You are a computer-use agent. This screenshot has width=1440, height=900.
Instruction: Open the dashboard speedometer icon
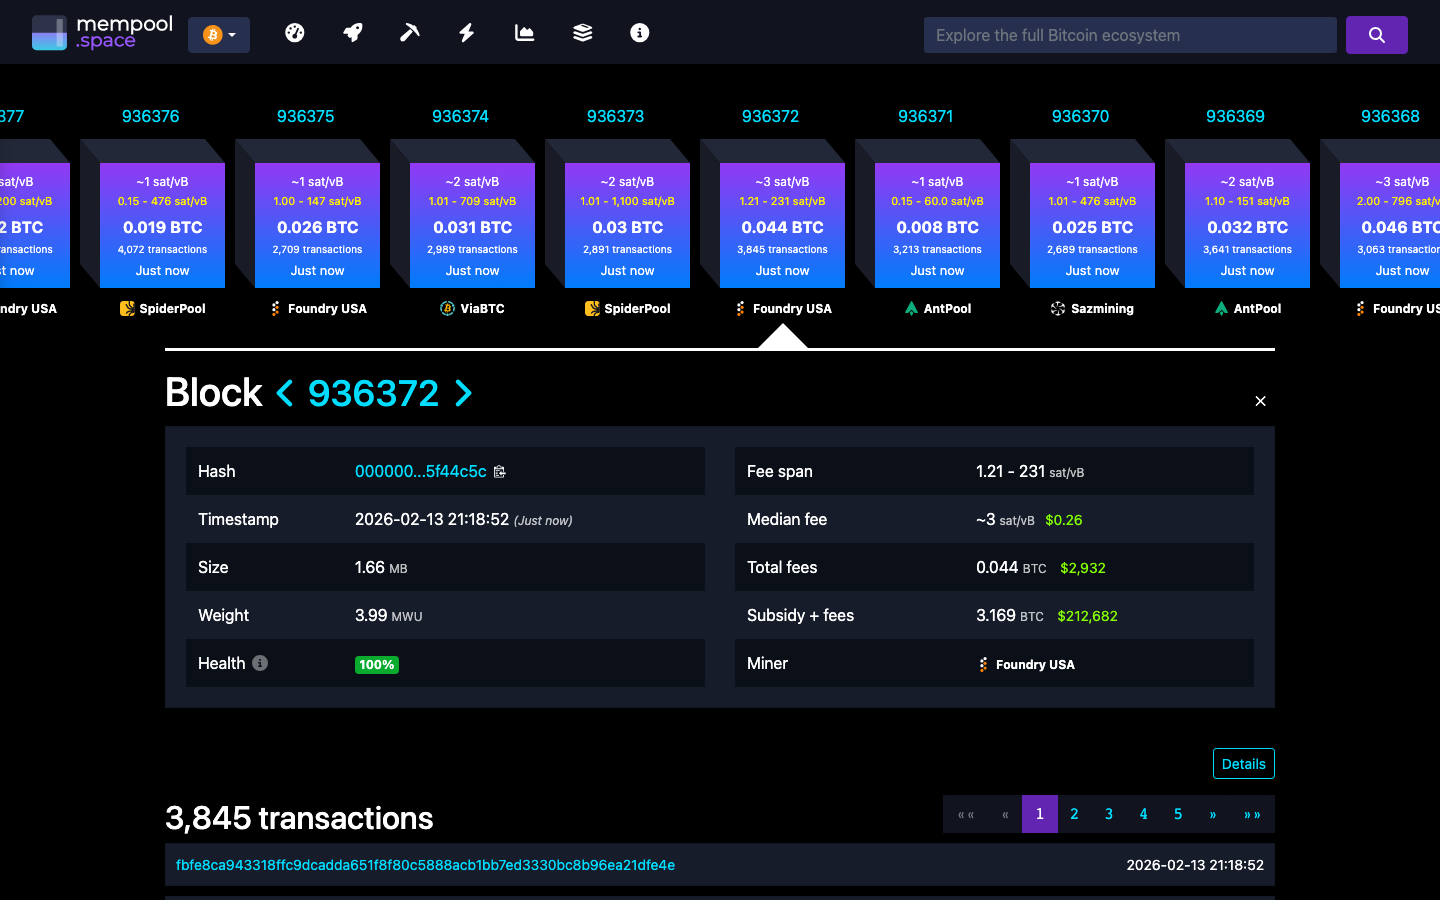tap(295, 32)
